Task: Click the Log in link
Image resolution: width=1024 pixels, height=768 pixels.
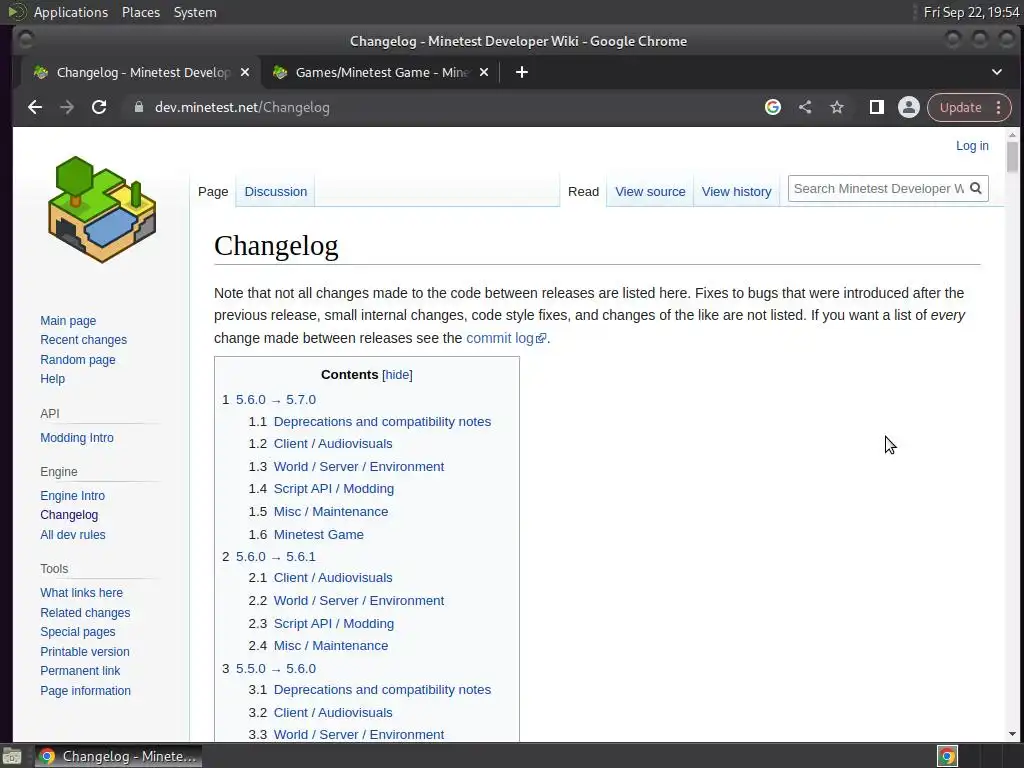Action: tap(972, 146)
